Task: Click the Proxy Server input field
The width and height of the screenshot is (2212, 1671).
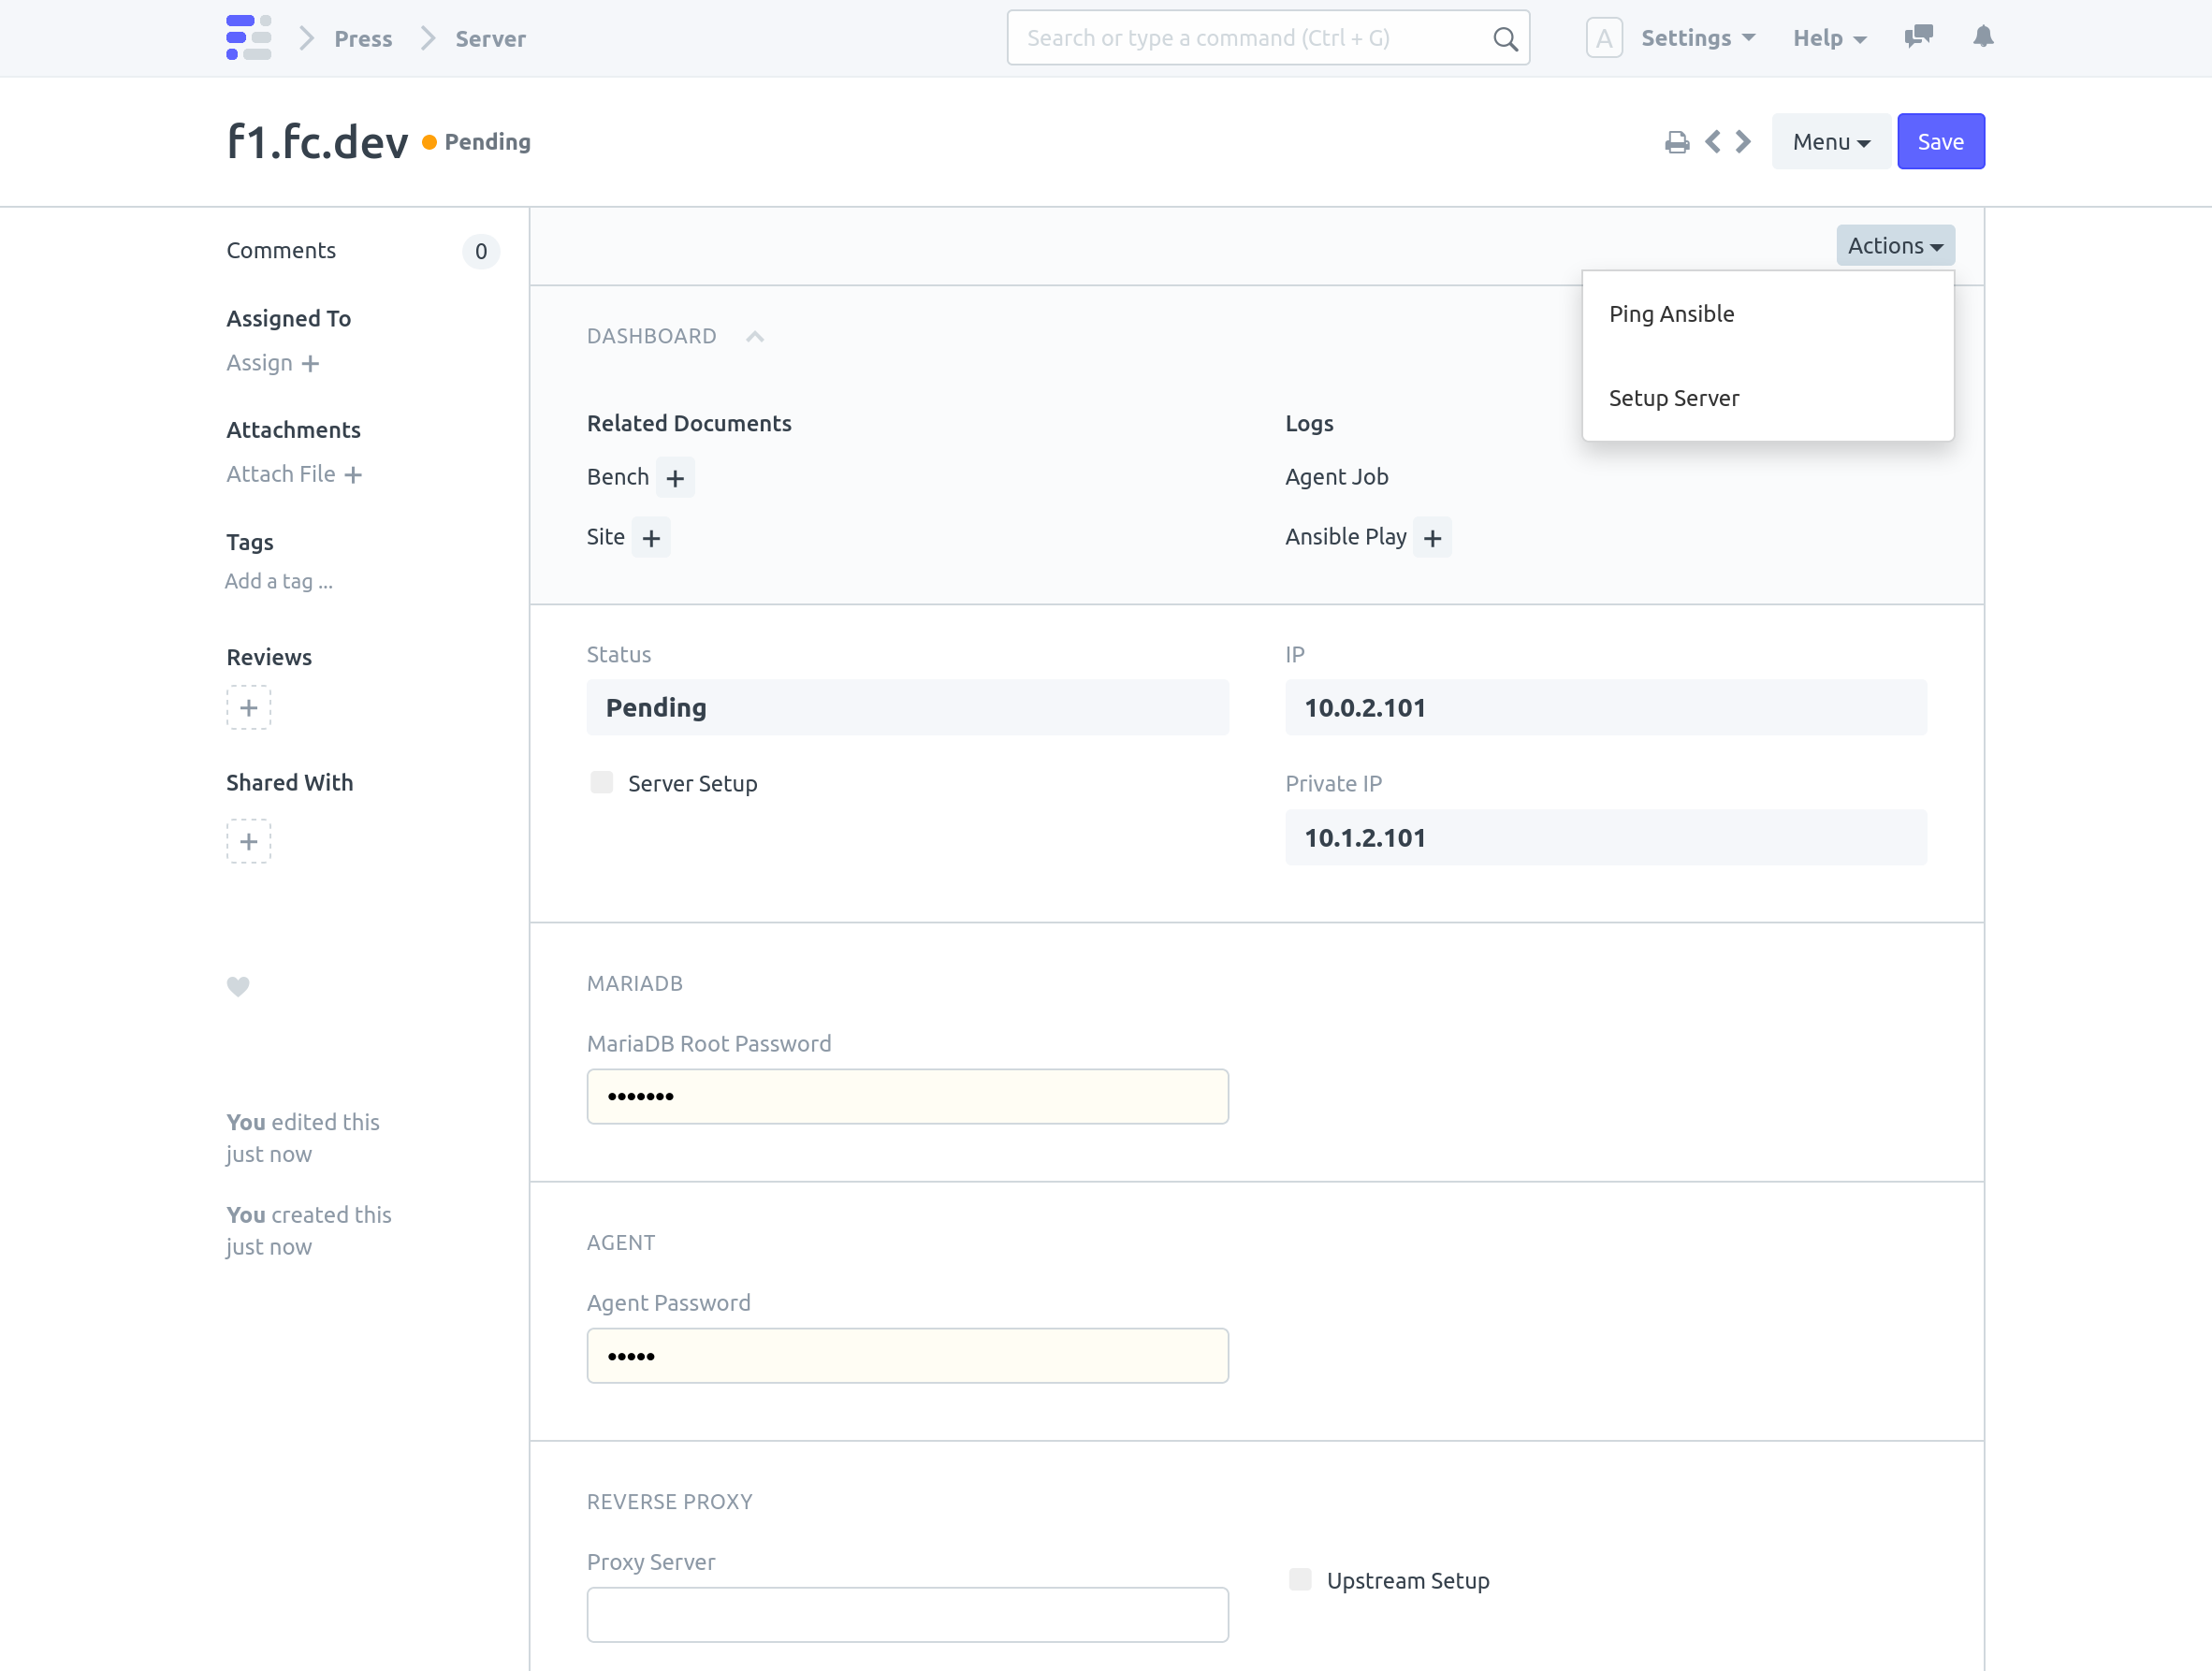Action: (907, 1614)
